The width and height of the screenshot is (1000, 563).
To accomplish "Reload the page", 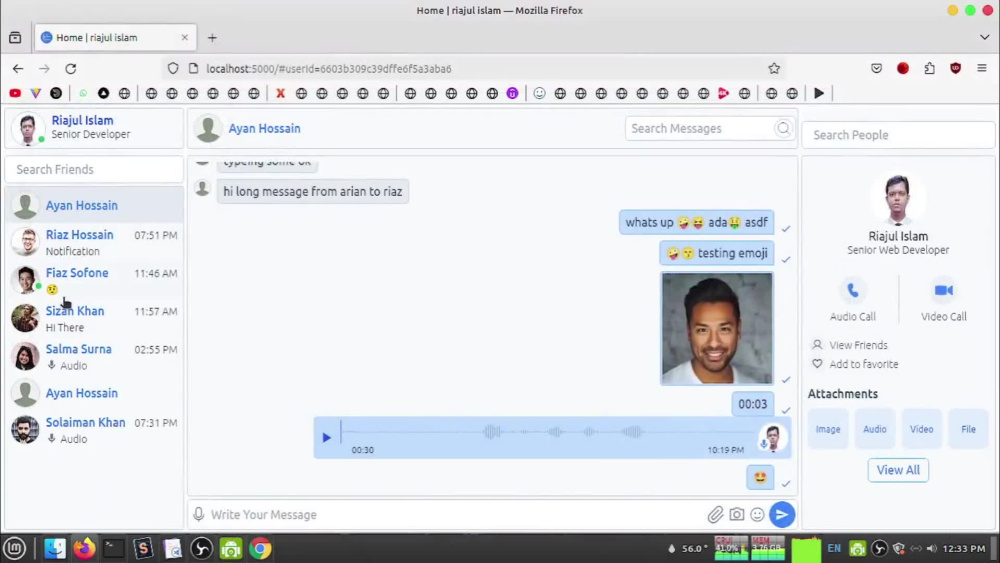I will pyautogui.click(x=71, y=68).
